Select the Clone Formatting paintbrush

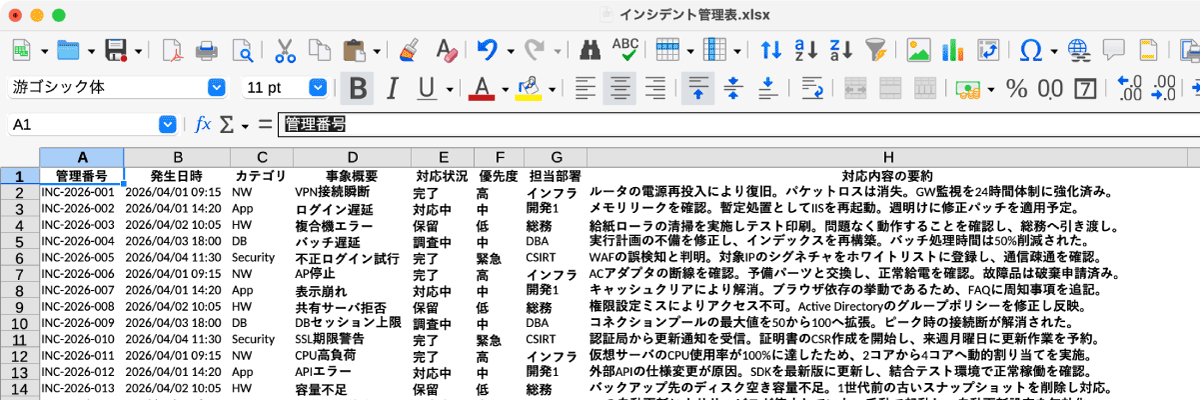(x=408, y=49)
